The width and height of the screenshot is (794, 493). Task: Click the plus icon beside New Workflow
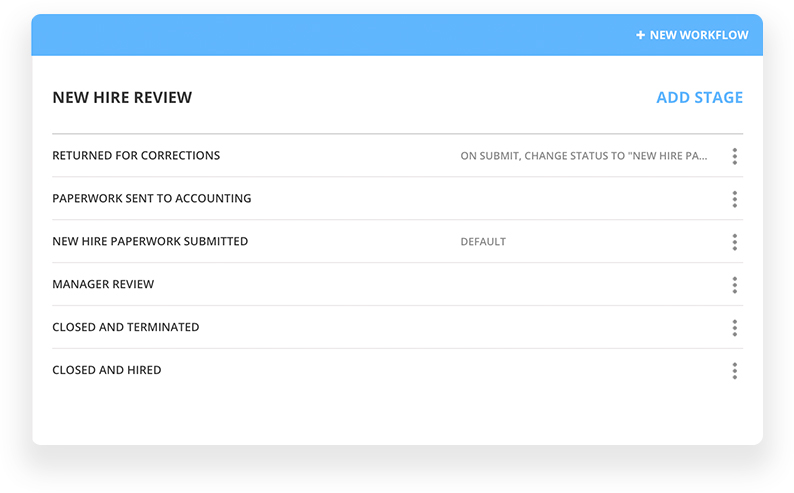(641, 35)
